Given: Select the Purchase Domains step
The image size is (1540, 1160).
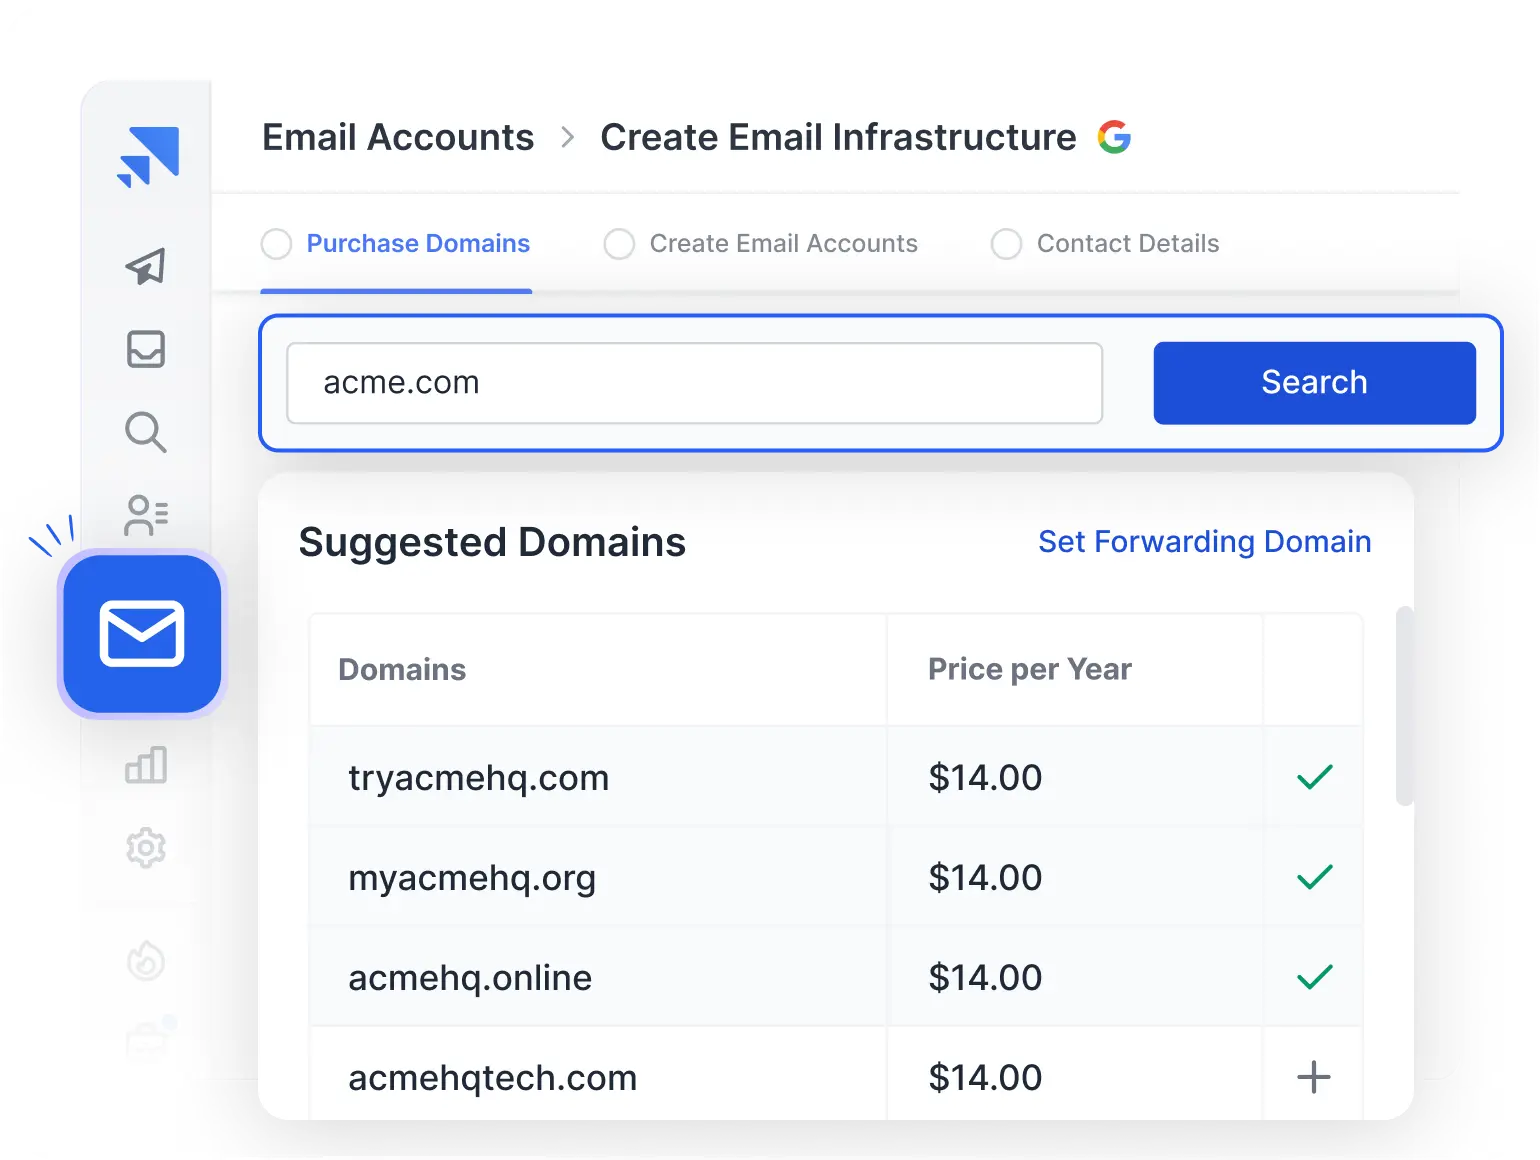Looking at the screenshot, I should [418, 243].
